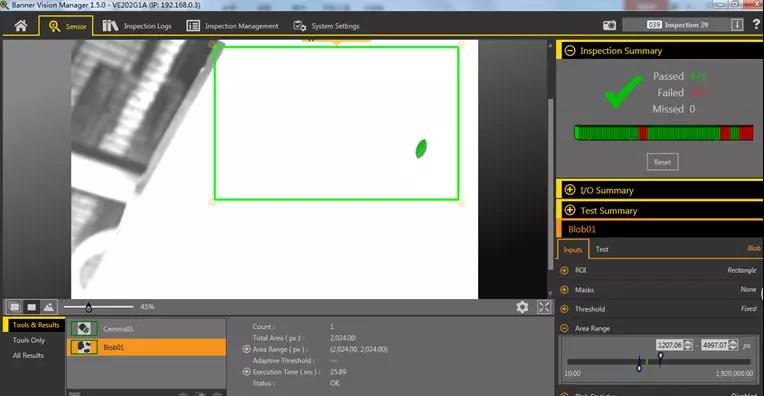The height and width of the screenshot is (396, 764).
Task: Click the camera snapshot icon
Action: coord(609,25)
